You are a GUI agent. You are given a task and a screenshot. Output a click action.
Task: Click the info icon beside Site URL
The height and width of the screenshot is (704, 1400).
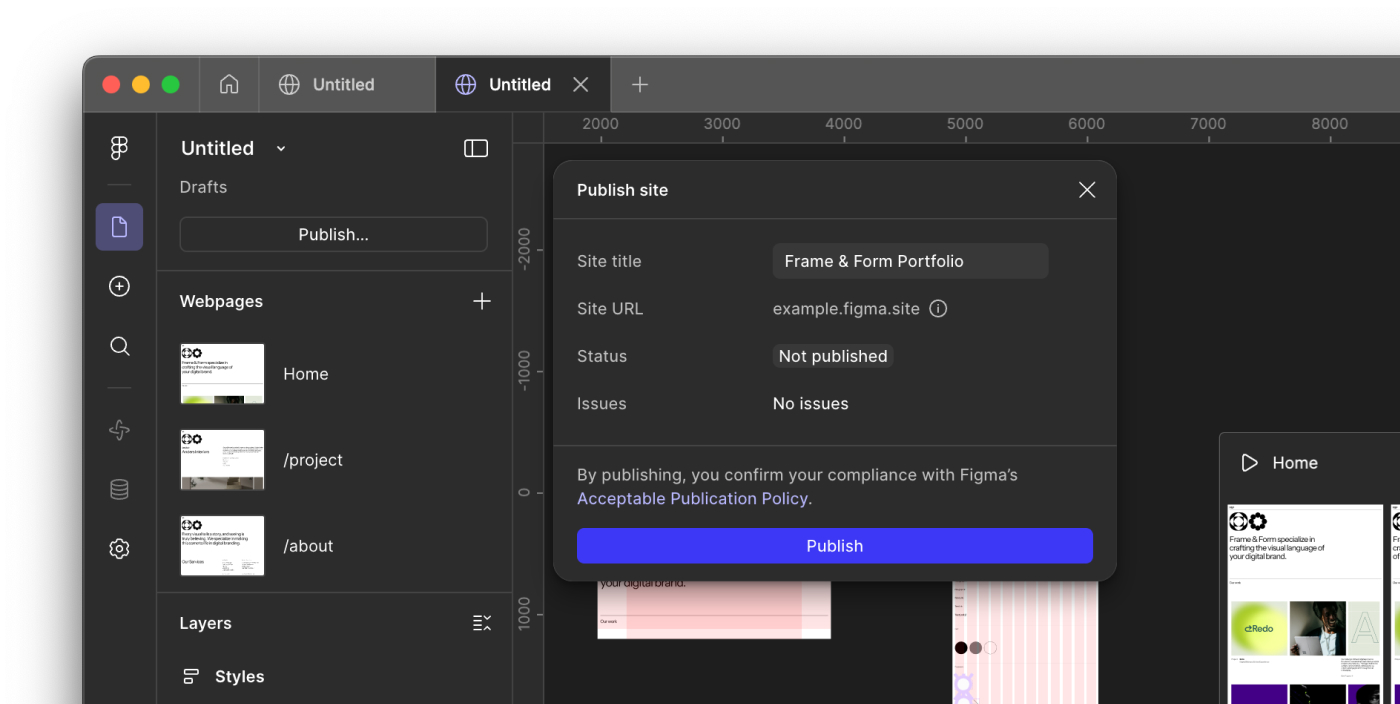(x=938, y=309)
